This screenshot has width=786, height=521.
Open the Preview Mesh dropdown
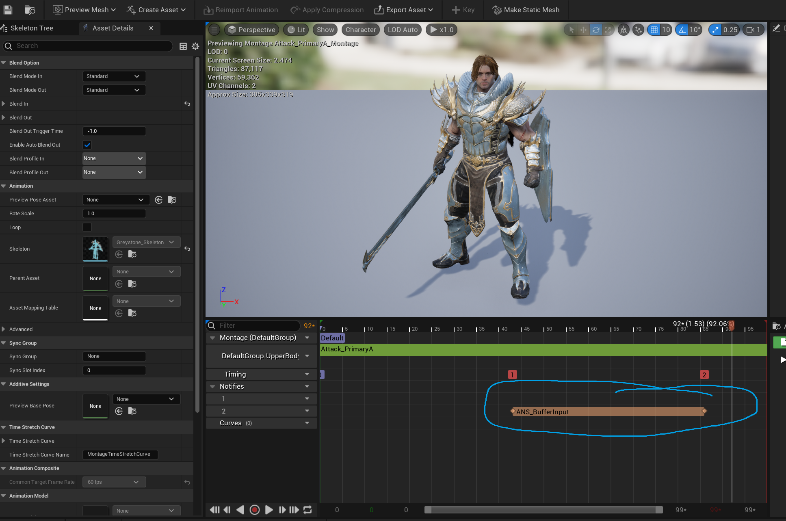(x=84, y=10)
